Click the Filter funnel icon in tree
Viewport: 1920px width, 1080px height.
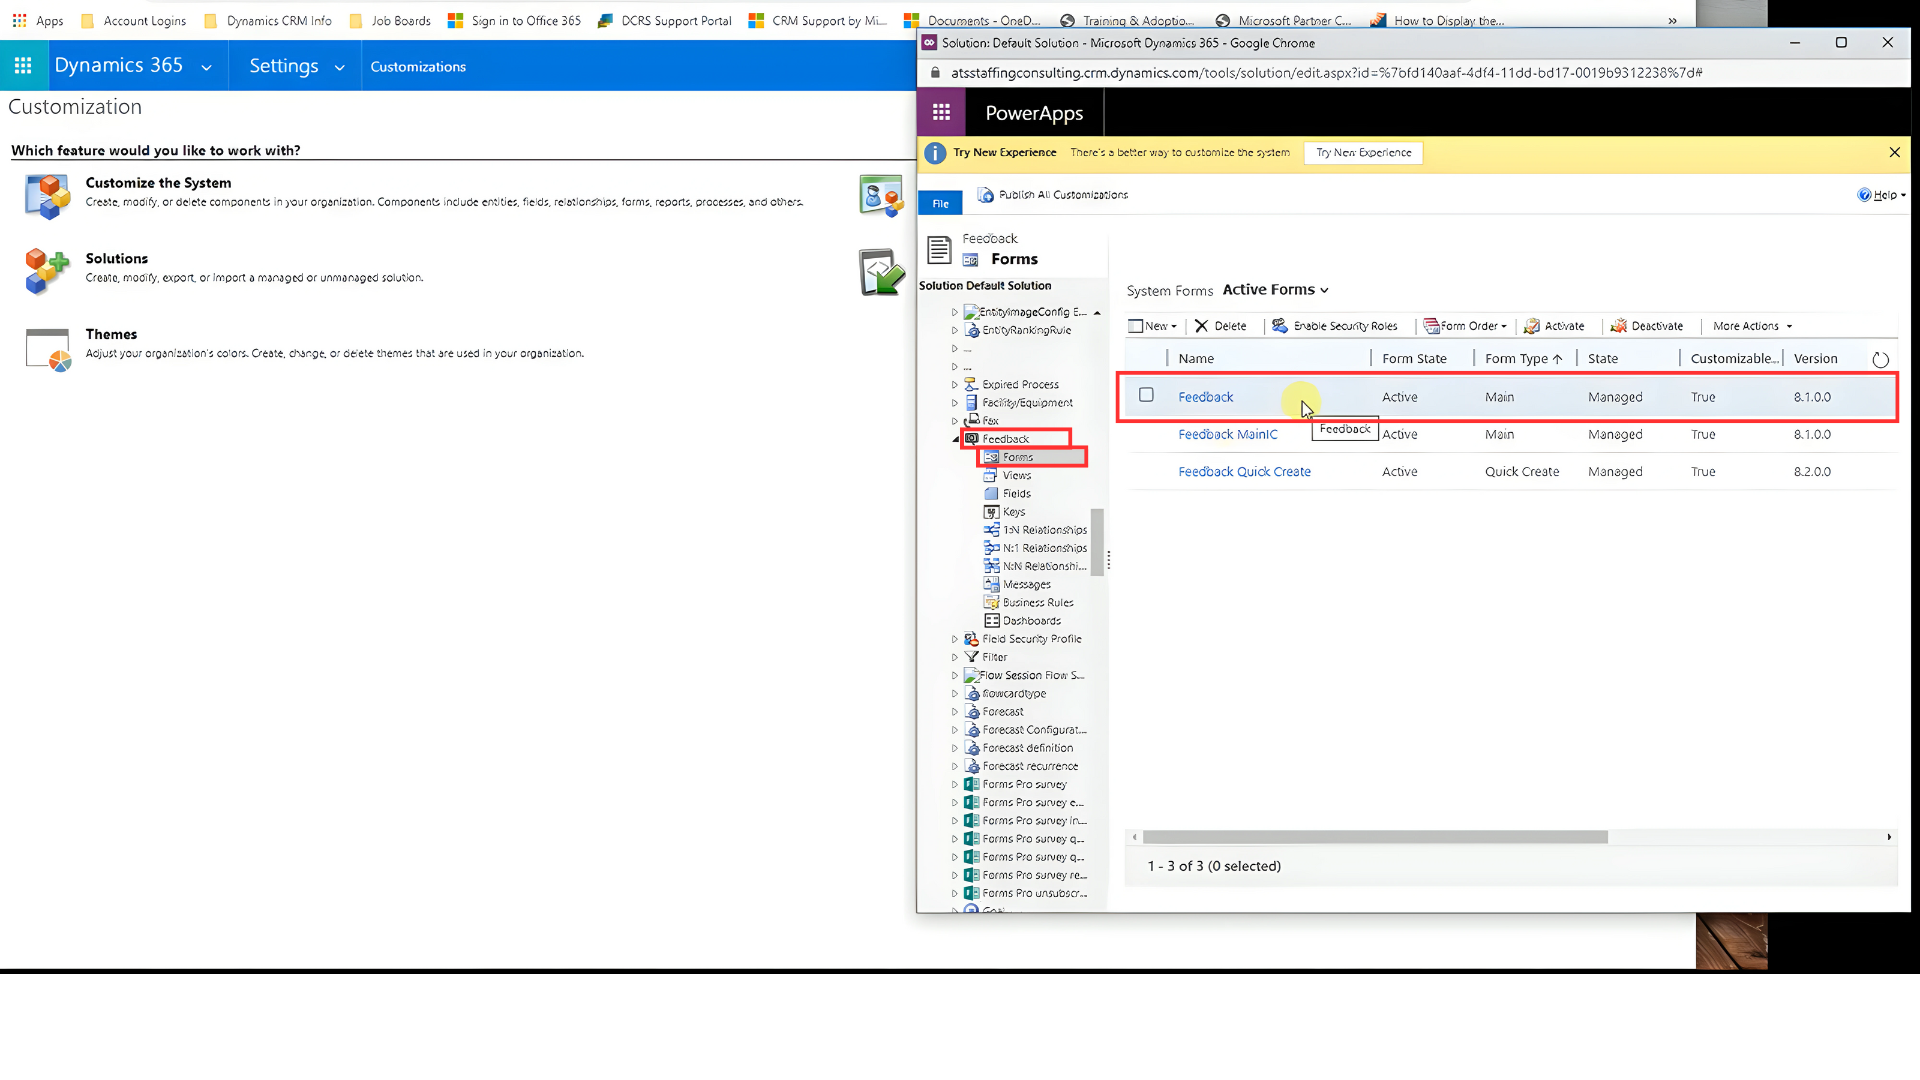point(971,657)
